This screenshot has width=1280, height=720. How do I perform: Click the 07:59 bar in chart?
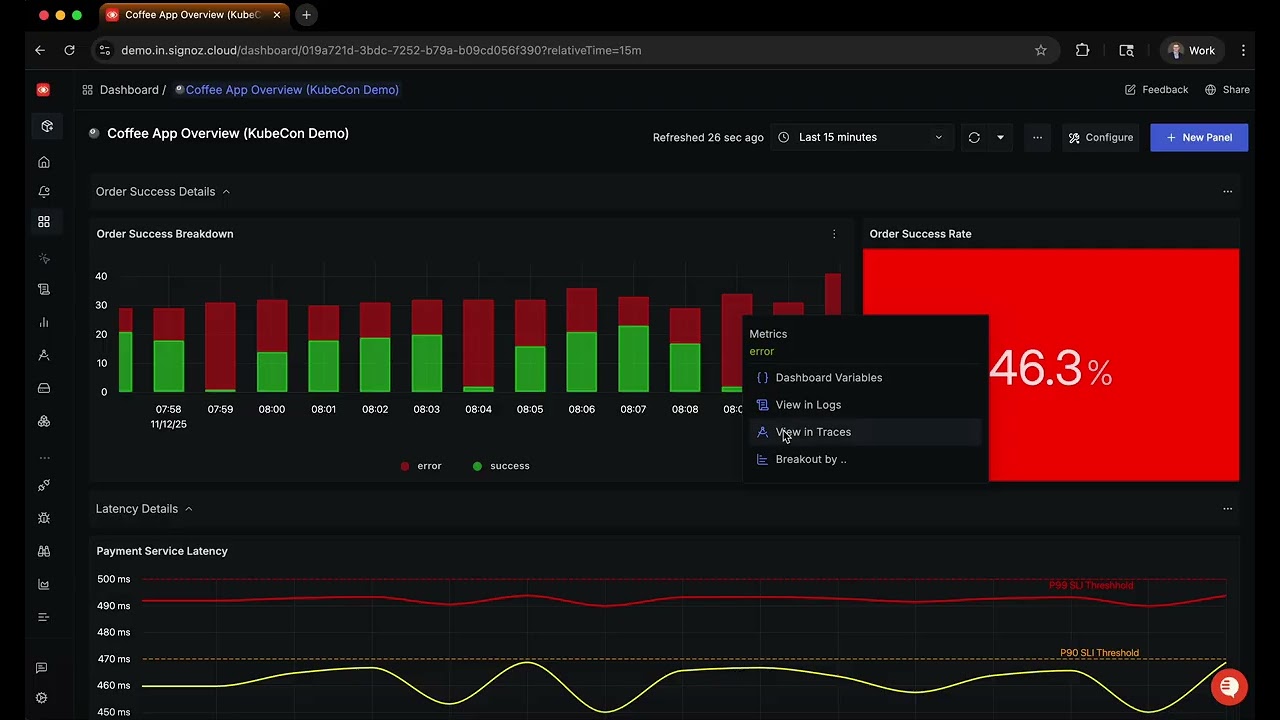[220, 347]
